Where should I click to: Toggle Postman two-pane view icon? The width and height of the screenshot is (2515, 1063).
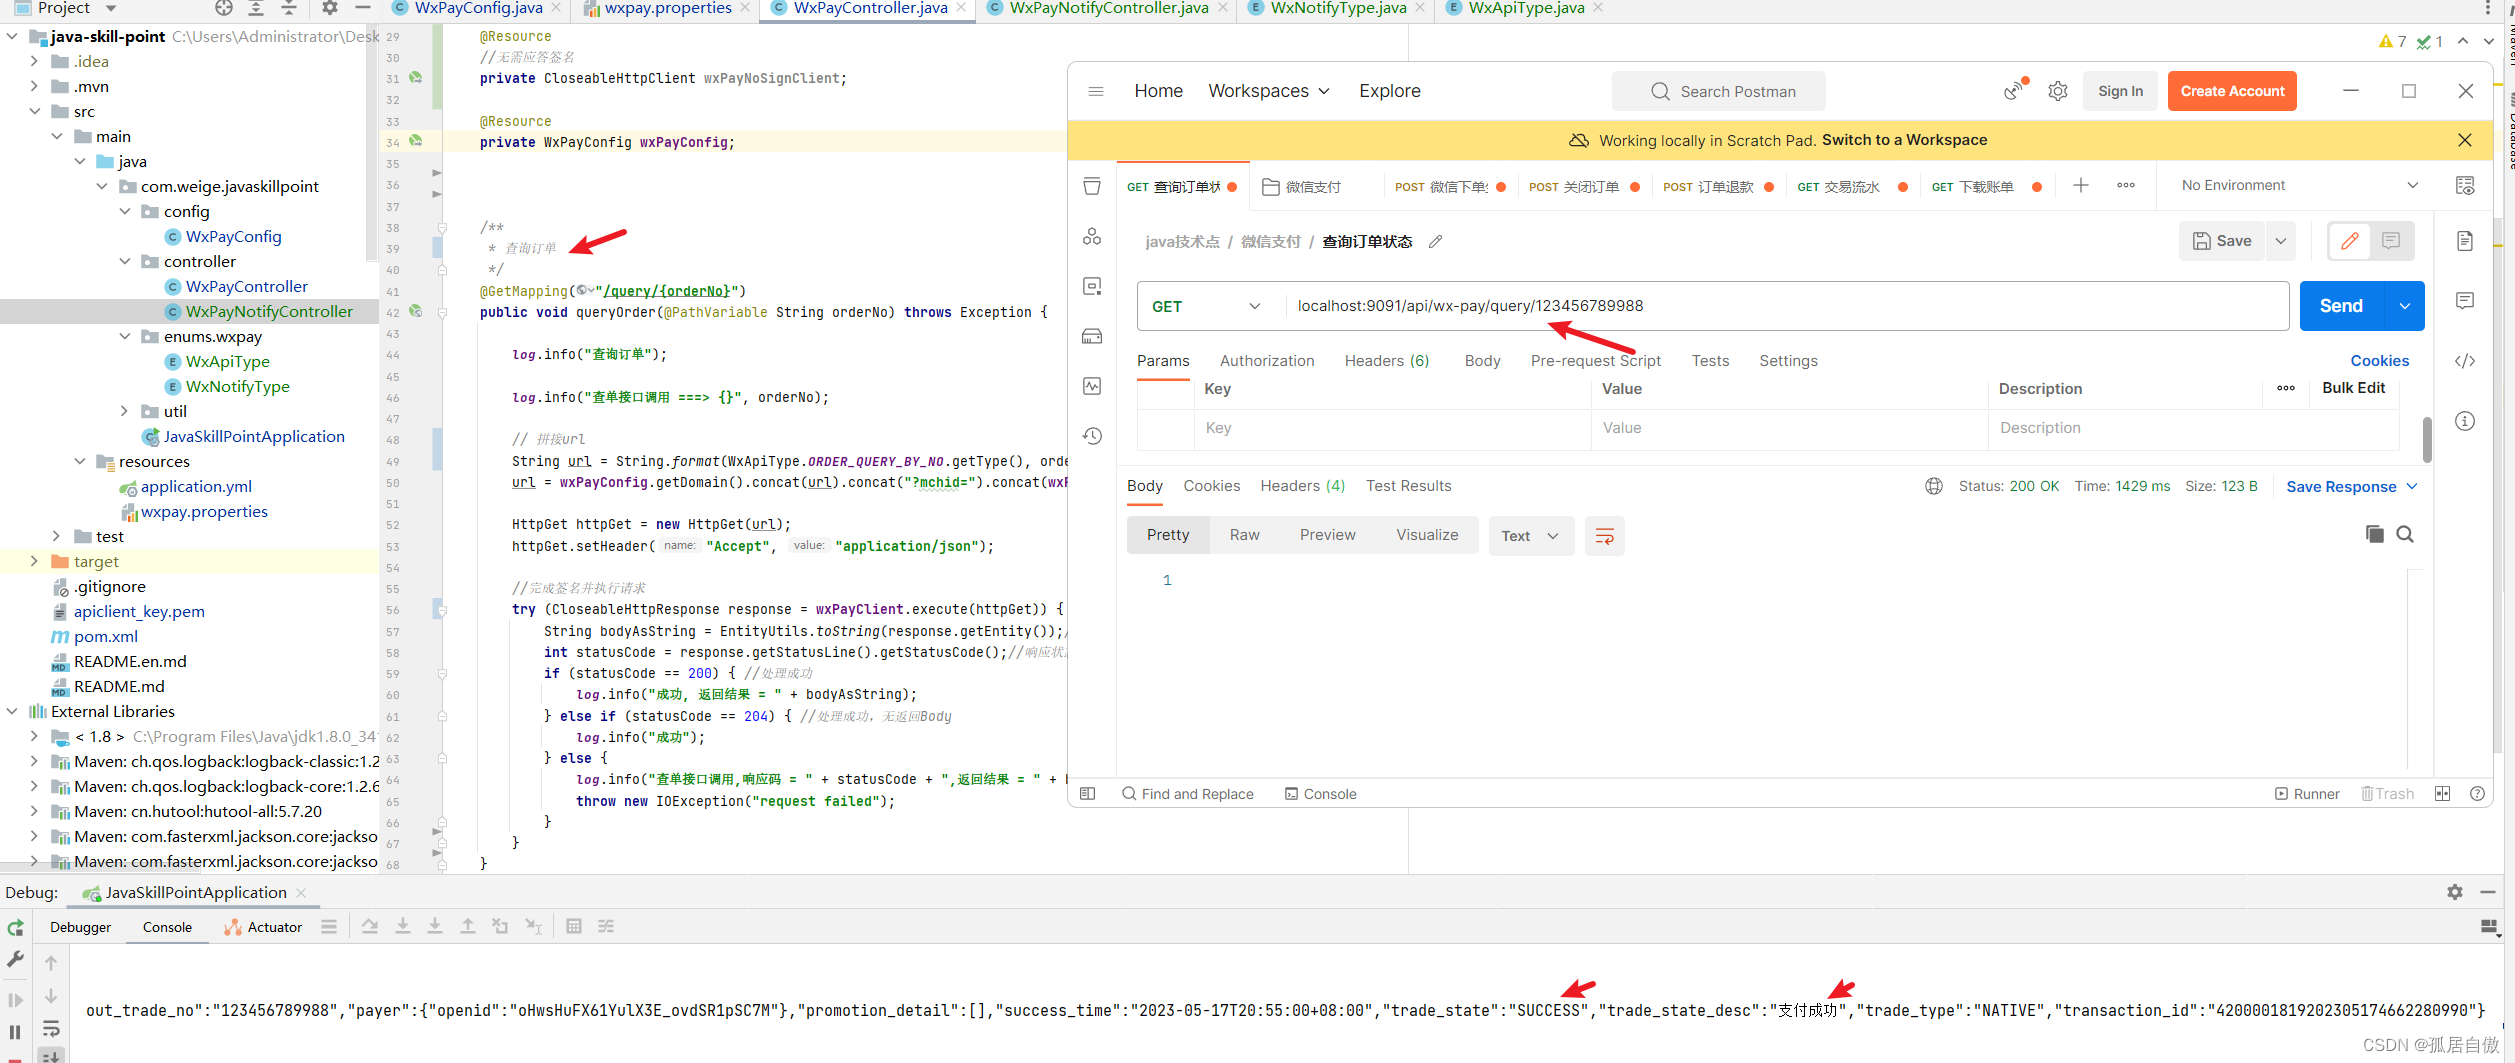2442,794
